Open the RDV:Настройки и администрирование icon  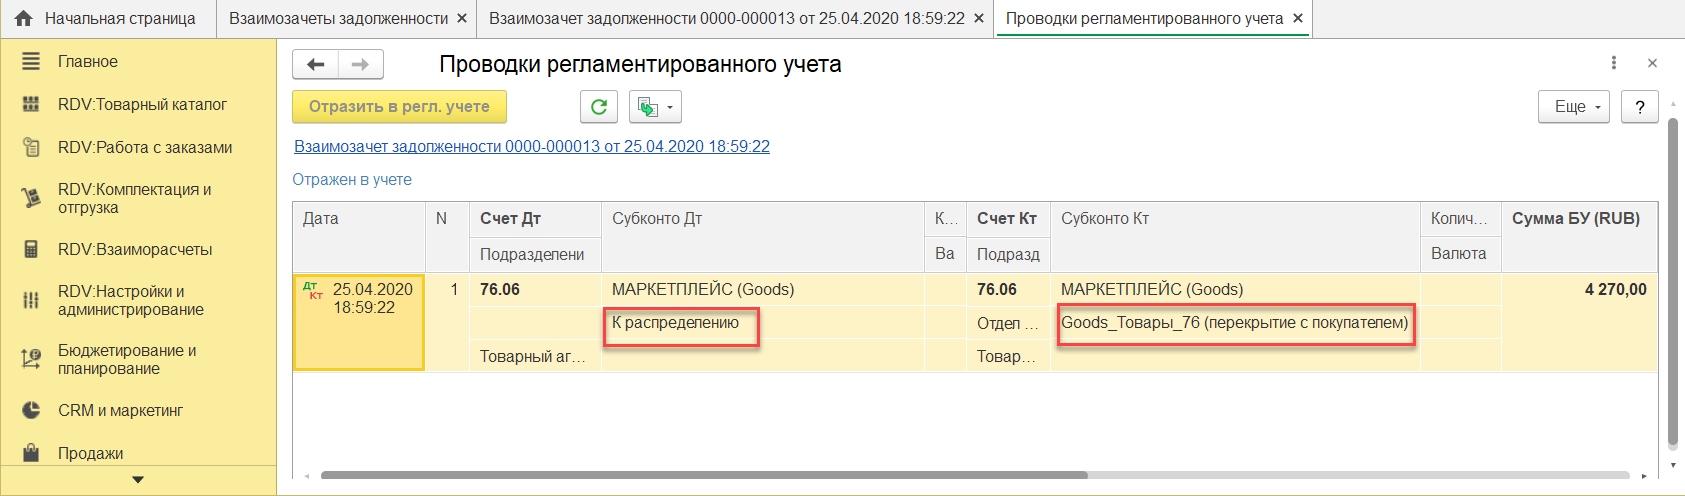(x=31, y=300)
